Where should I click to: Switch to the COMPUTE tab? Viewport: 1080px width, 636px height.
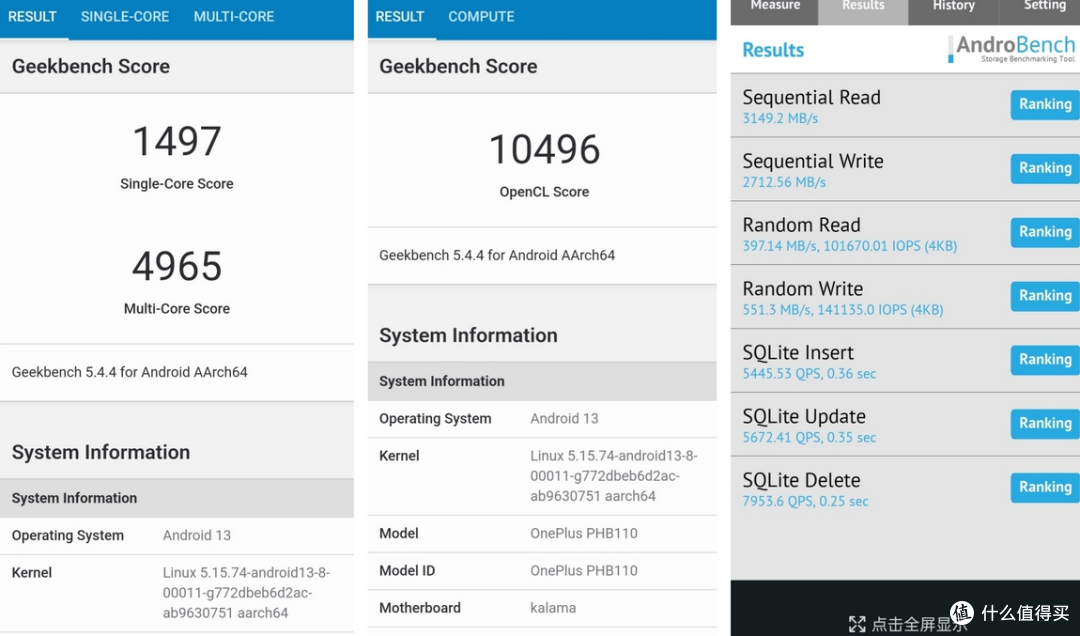481,17
